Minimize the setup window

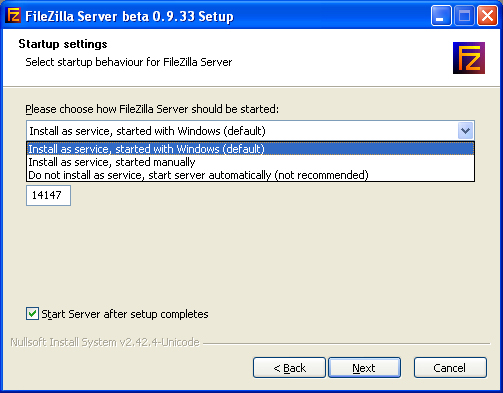(x=441, y=15)
